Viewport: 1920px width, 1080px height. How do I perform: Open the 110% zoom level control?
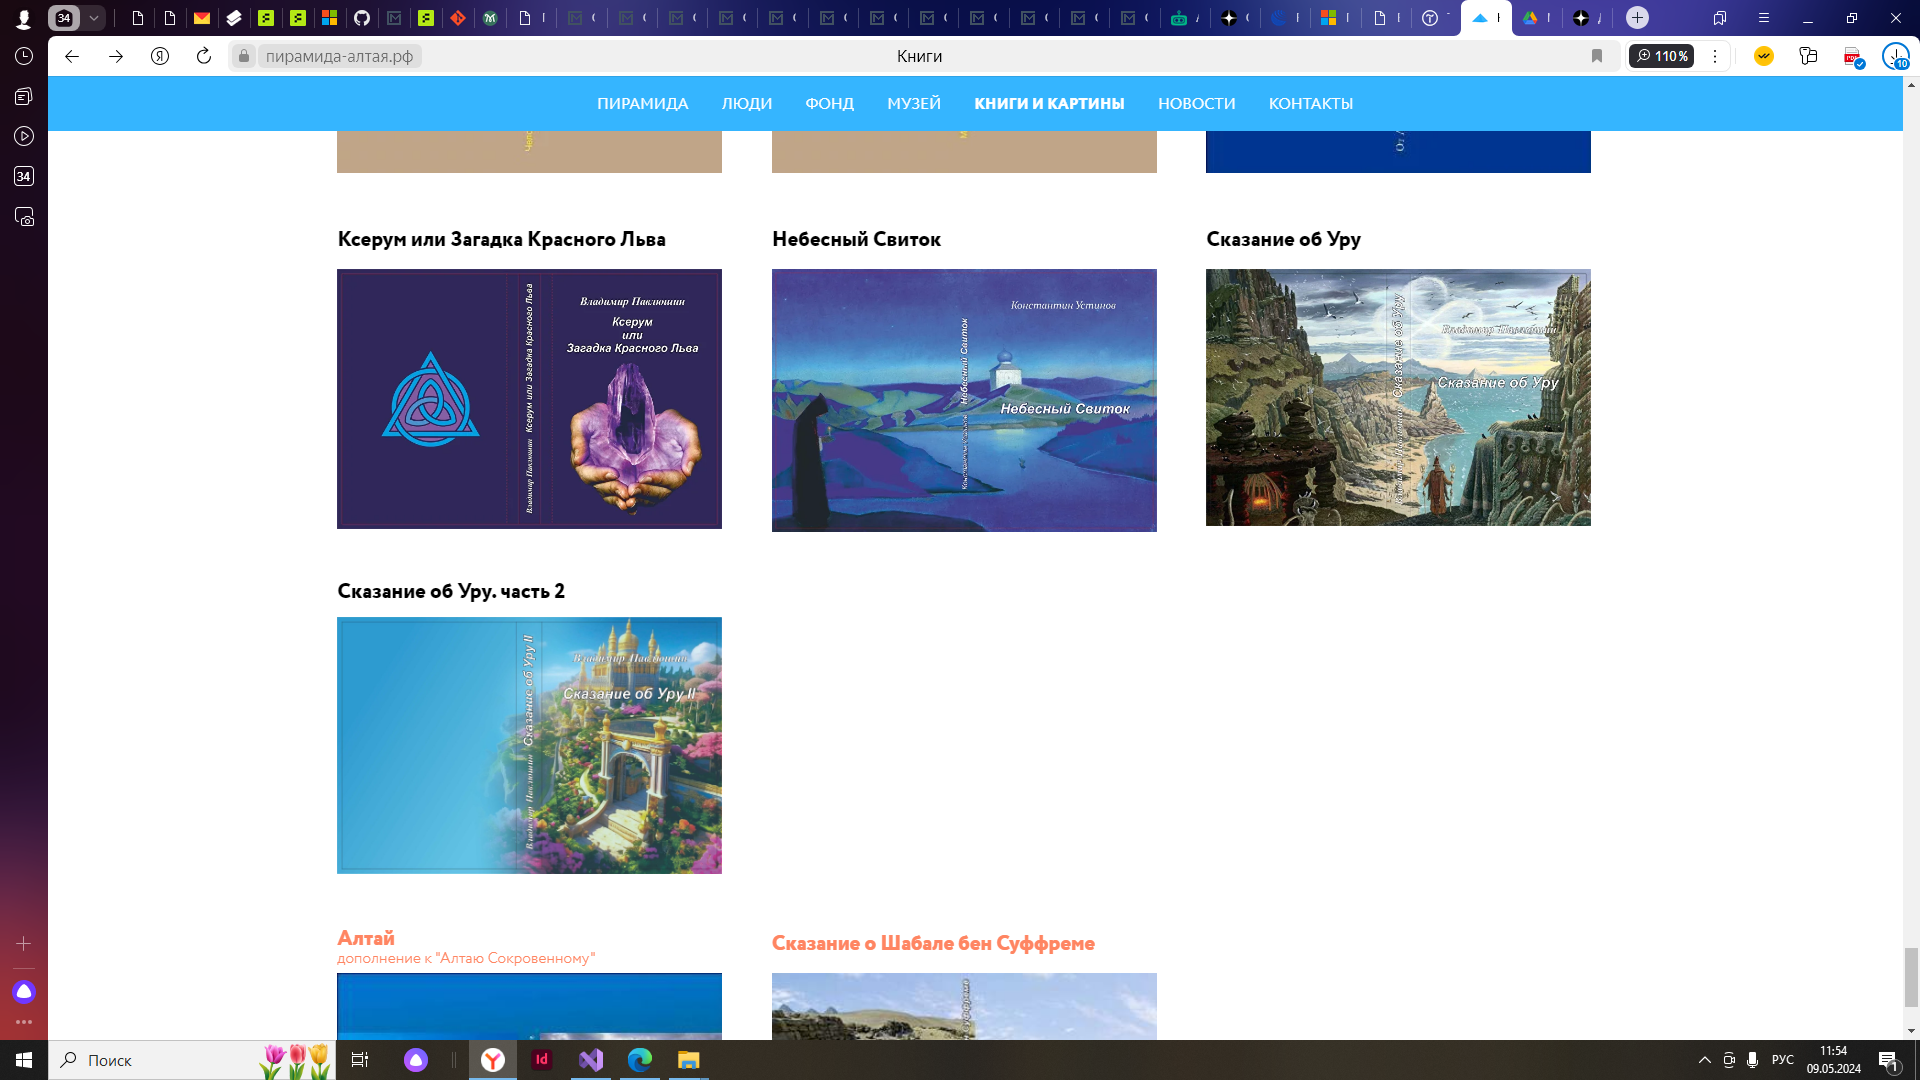[x=1661, y=56]
